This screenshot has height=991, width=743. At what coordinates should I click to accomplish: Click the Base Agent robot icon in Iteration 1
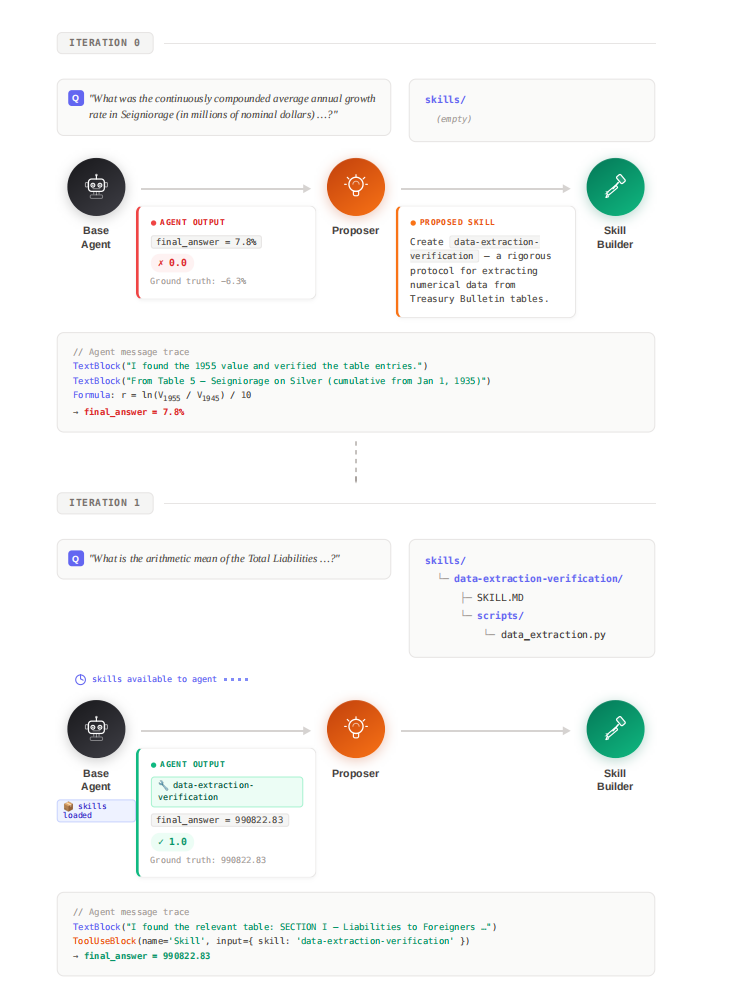(x=96, y=729)
